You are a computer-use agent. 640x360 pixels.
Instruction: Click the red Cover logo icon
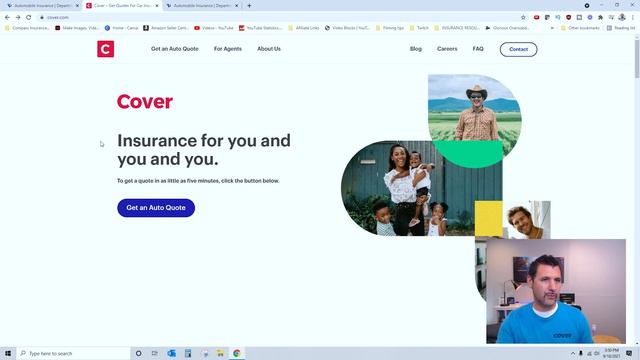click(105, 49)
